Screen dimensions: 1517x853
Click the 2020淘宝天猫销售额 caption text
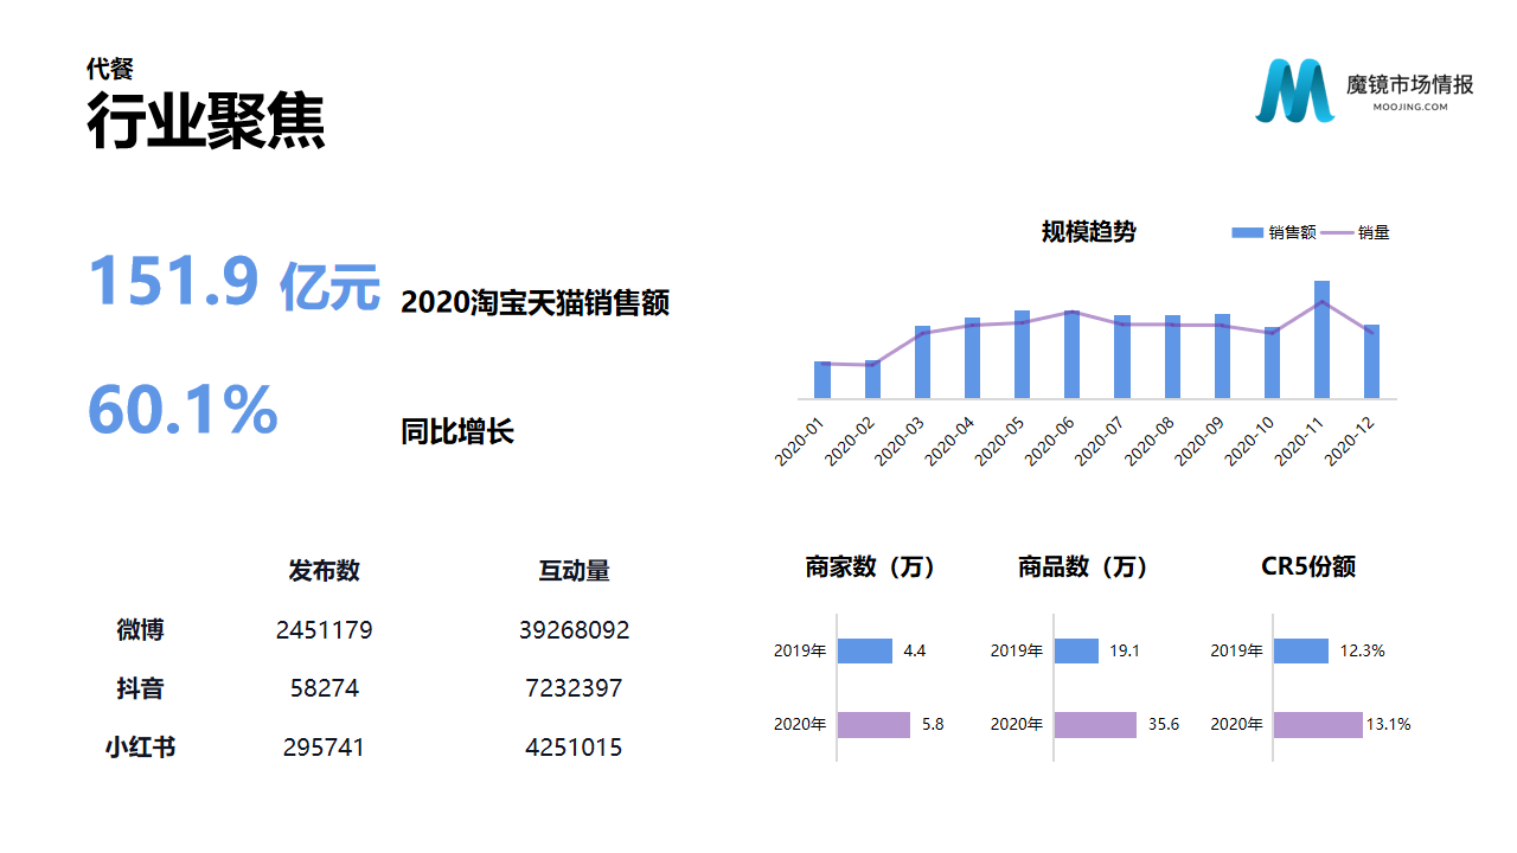click(535, 303)
